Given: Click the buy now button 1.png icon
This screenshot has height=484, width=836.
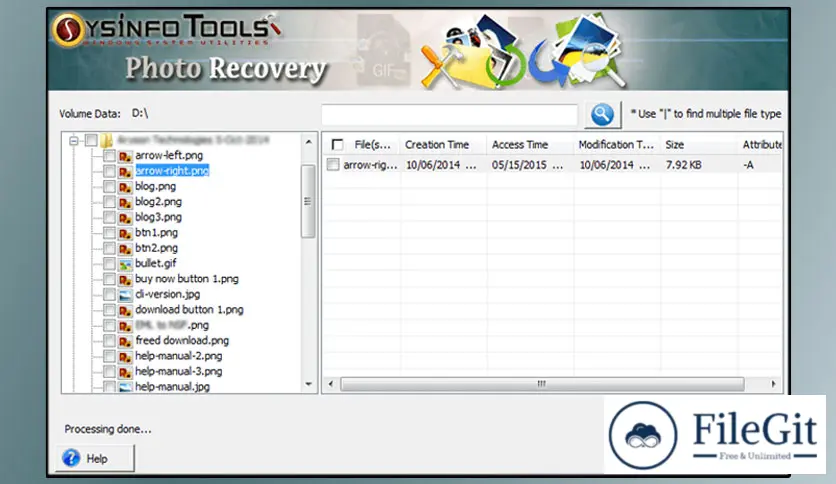Looking at the screenshot, I should click(x=125, y=279).
